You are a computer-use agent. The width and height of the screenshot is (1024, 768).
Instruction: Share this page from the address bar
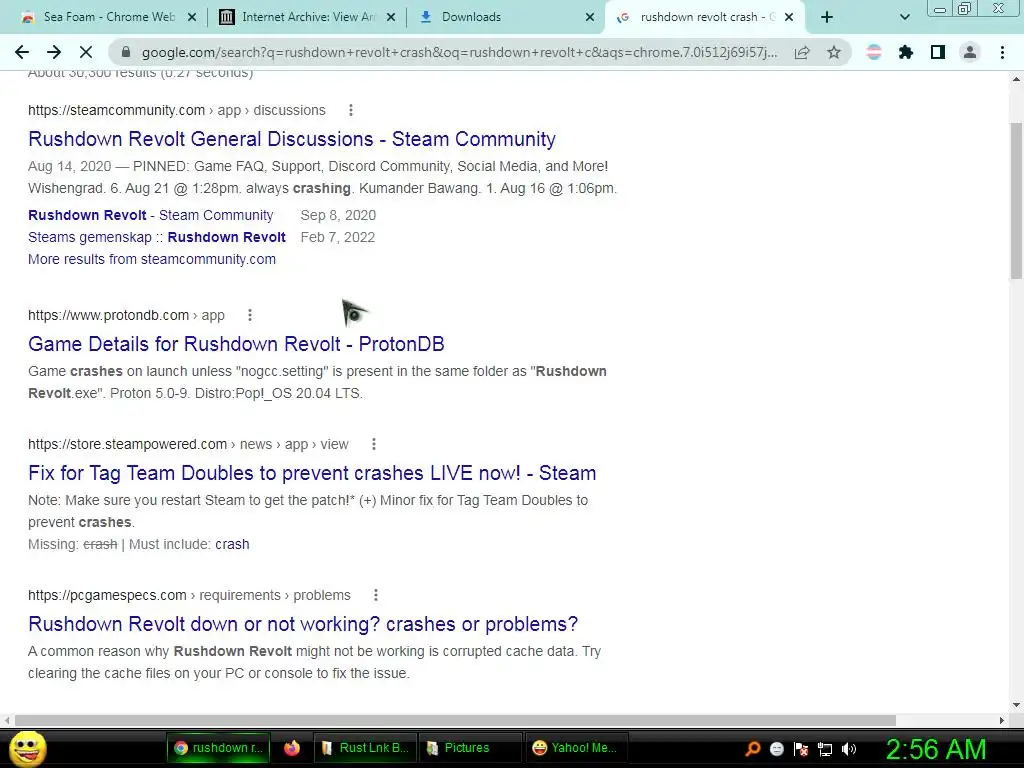click(x=802, y=52)
